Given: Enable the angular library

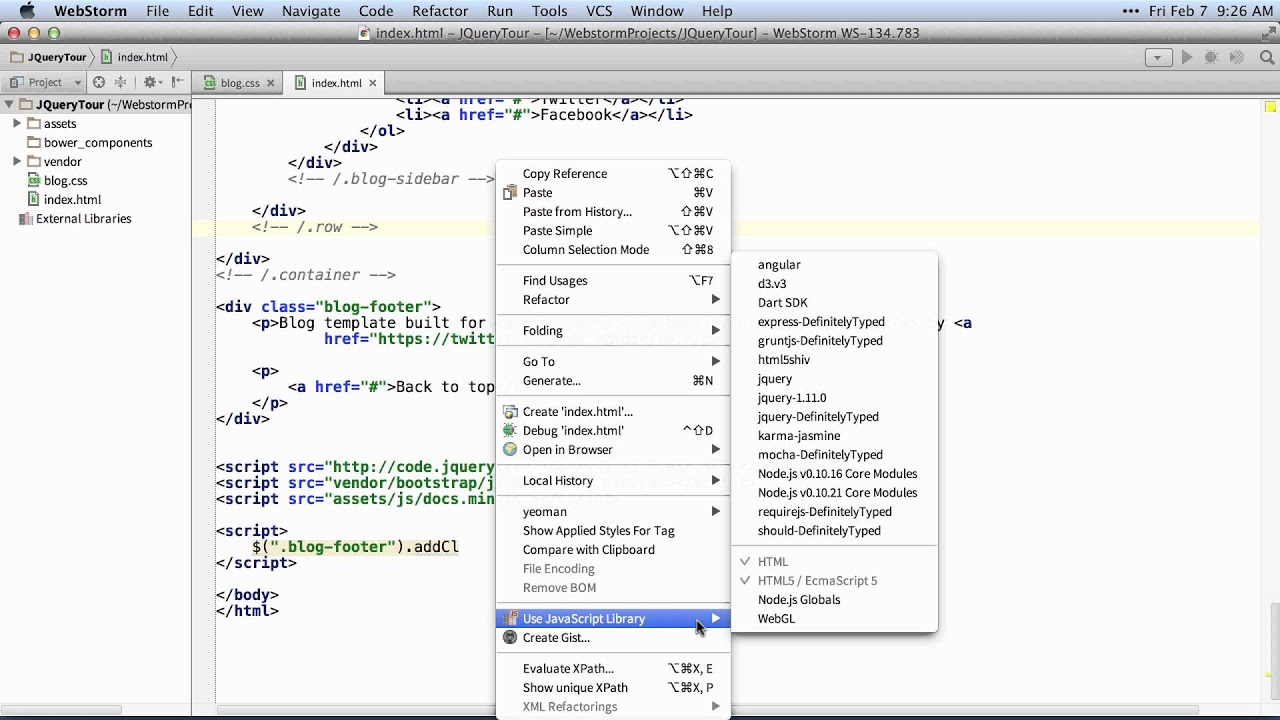Looking at the screenshot, I should [779, 264].
